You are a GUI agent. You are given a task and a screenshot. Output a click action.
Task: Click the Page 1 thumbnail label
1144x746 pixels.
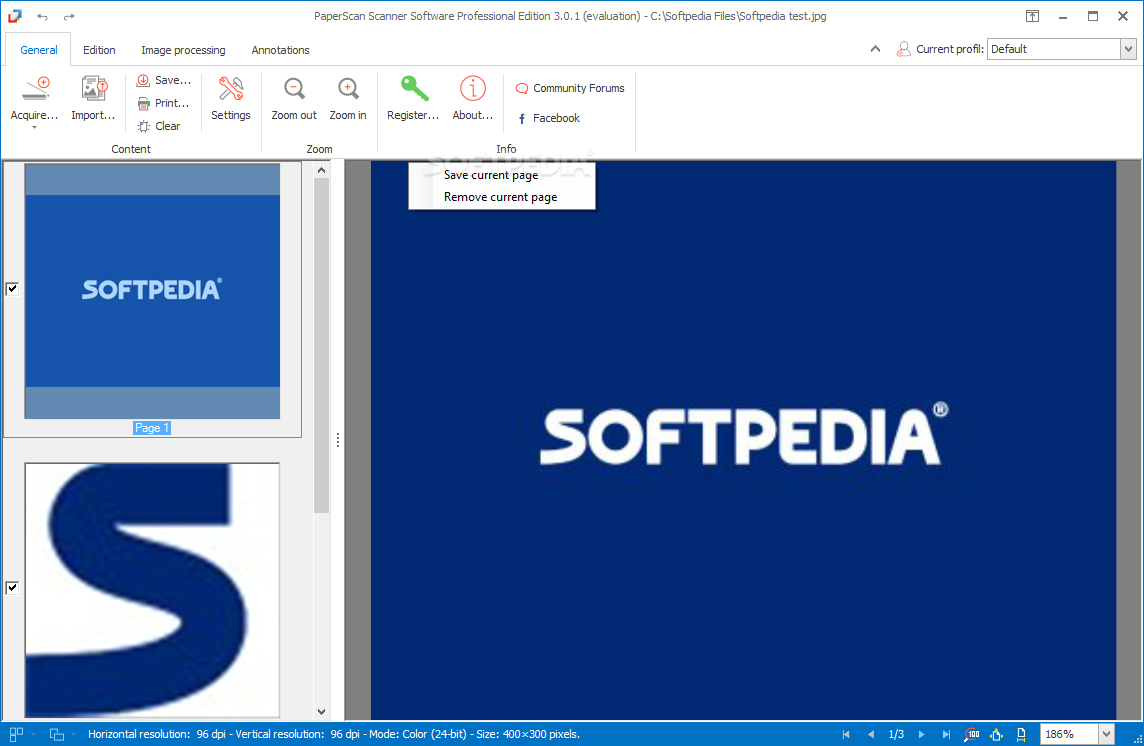click(152, 428)
